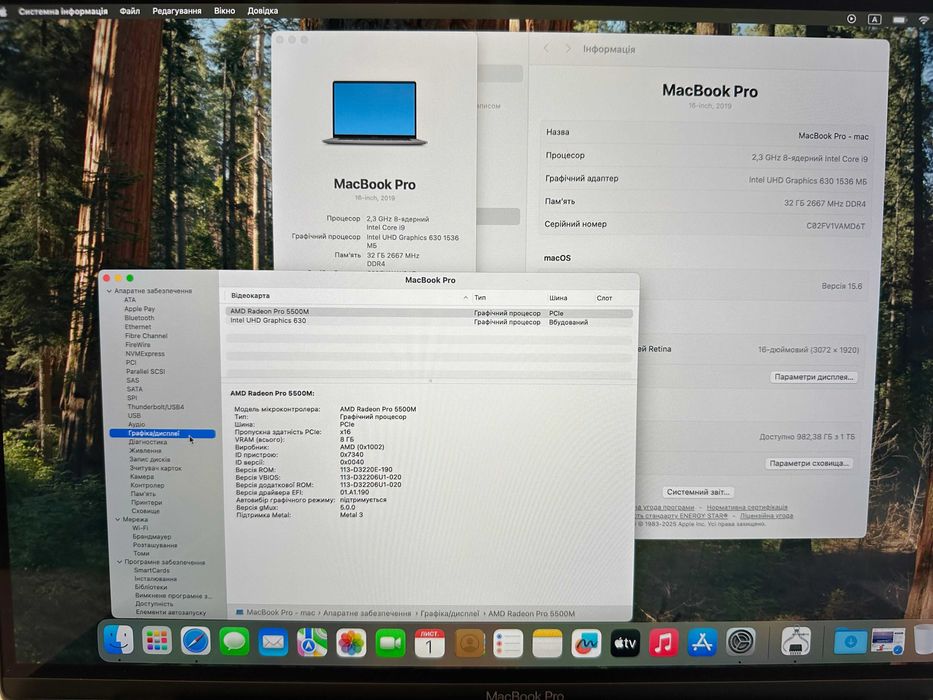Collapse the Програмне забезпечення section
The height and width of the screenshot is (700, 933).
click(120, 562)
